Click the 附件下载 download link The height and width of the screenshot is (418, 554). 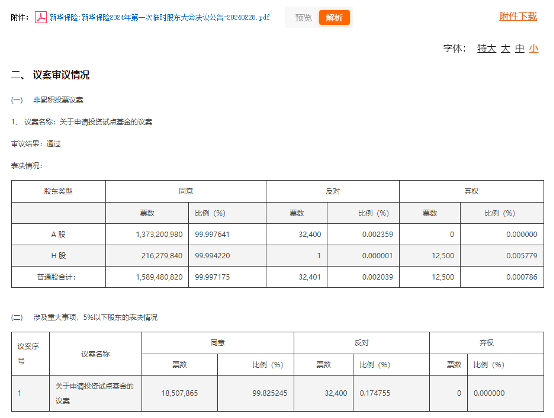(518, 16)
